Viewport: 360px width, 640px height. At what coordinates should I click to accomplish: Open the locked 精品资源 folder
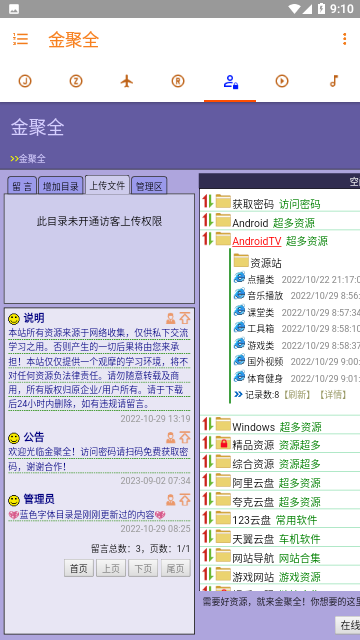click(x=253, y=445)
